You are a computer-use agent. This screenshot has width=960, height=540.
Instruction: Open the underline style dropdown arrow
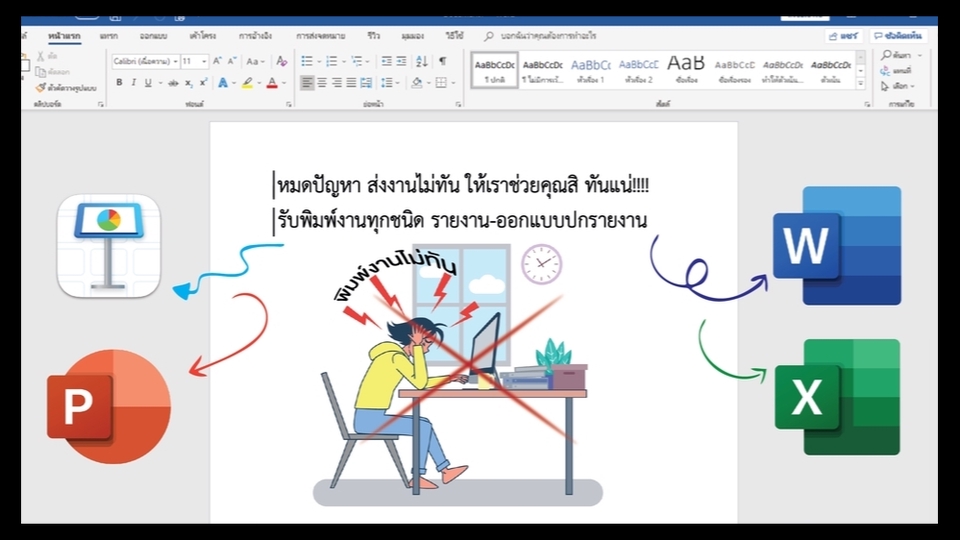coord(160,83)
